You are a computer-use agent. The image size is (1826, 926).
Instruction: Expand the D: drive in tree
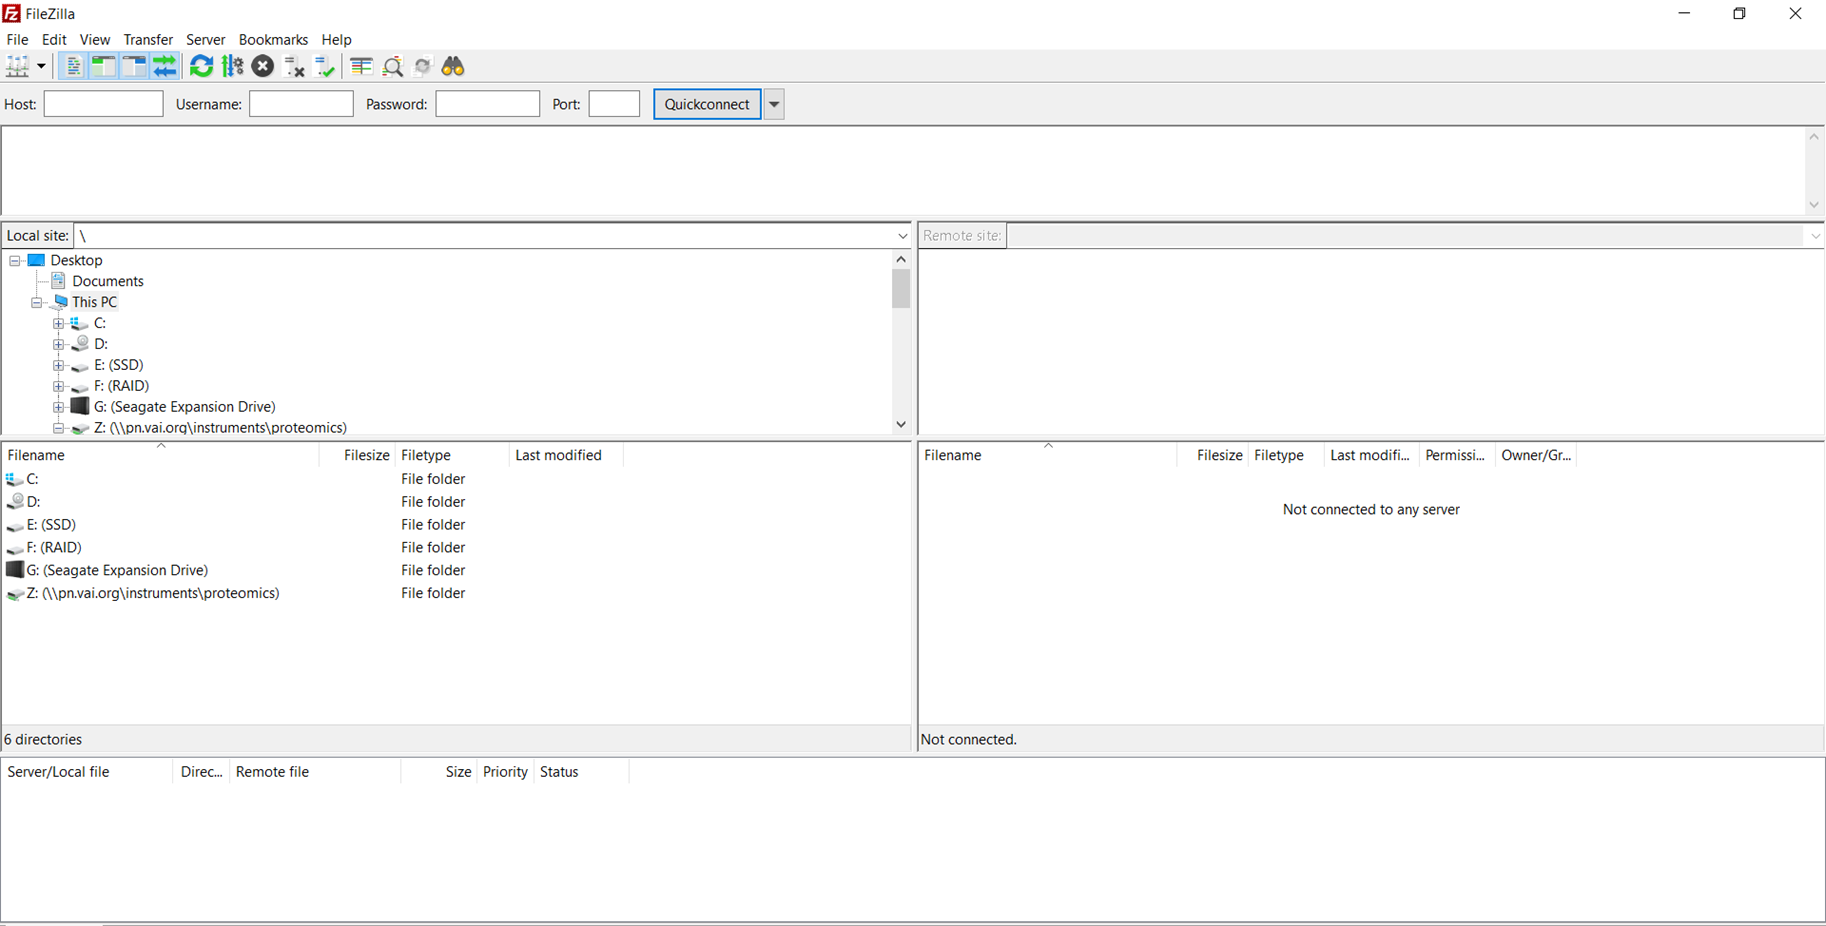[x=59, y=344]
